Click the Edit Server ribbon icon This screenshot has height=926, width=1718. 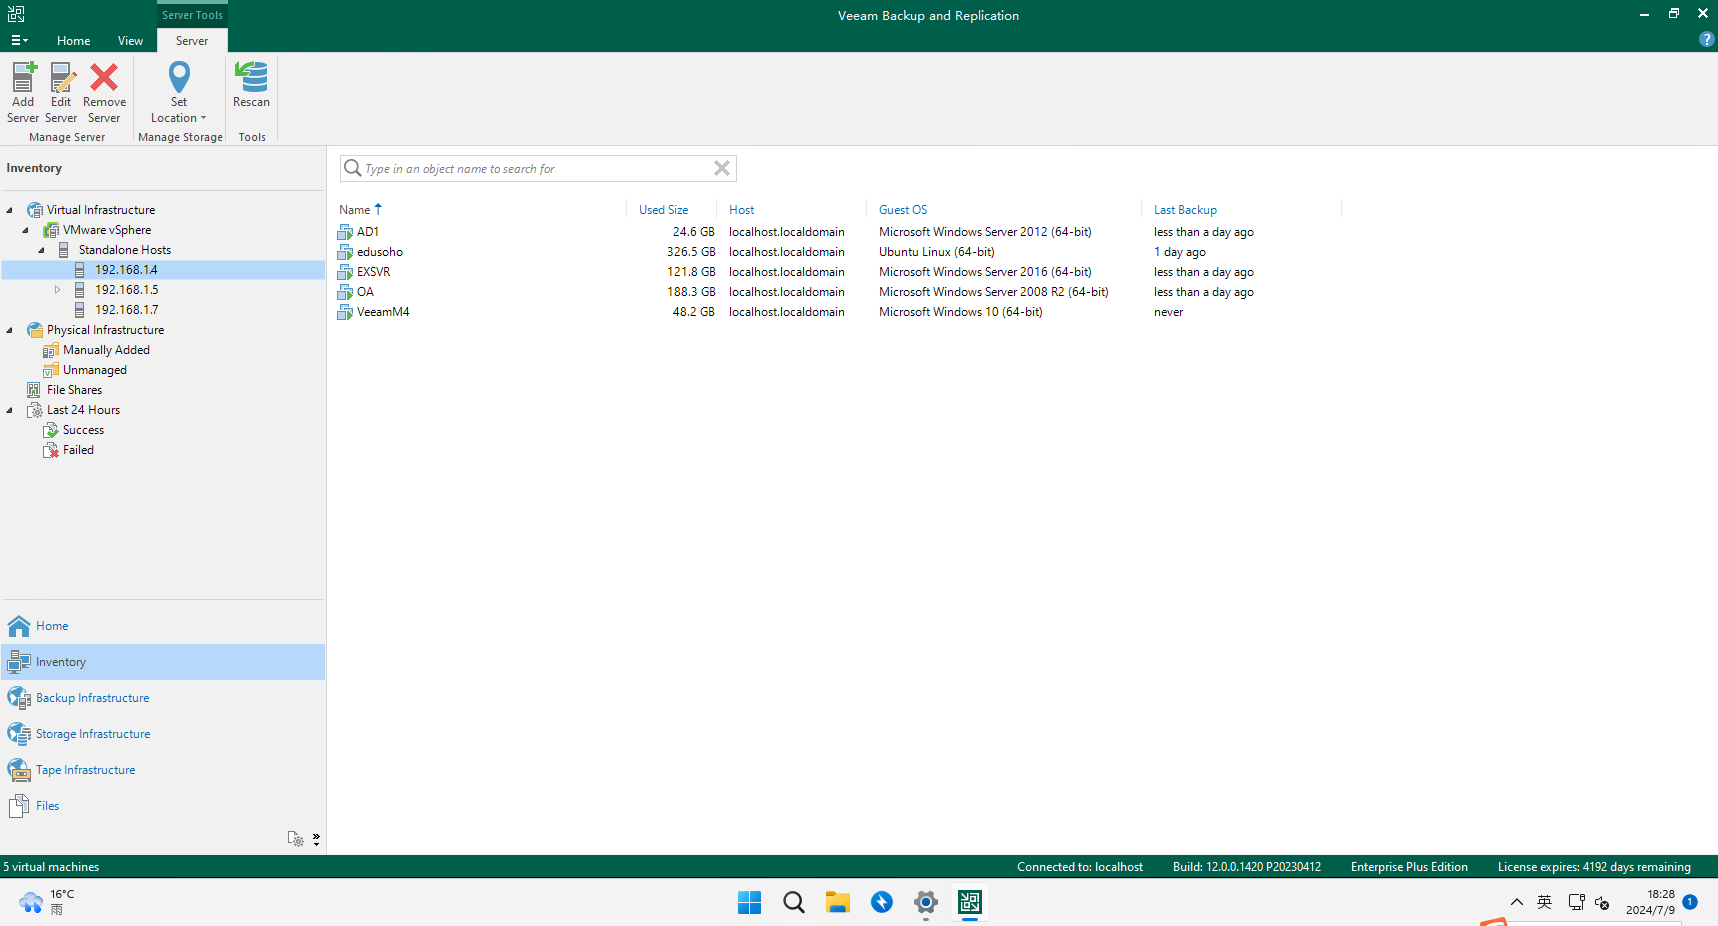pyautogui.click(x=62, y=78)
